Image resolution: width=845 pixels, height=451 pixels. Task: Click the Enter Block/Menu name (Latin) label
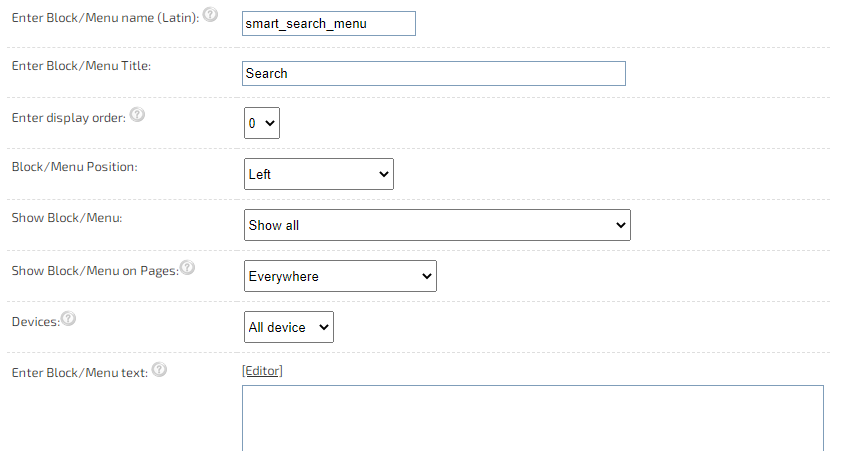(x=106, y=18)
